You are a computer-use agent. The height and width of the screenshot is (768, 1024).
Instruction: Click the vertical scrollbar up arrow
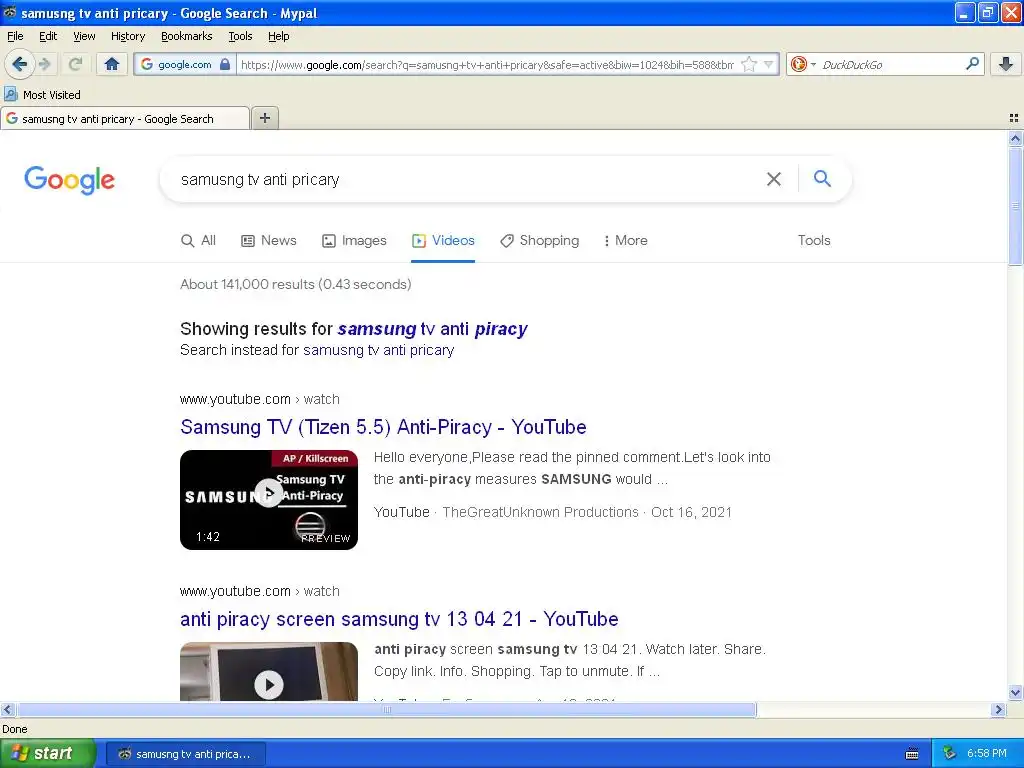pyautogui.click(x=1015, y=138)
